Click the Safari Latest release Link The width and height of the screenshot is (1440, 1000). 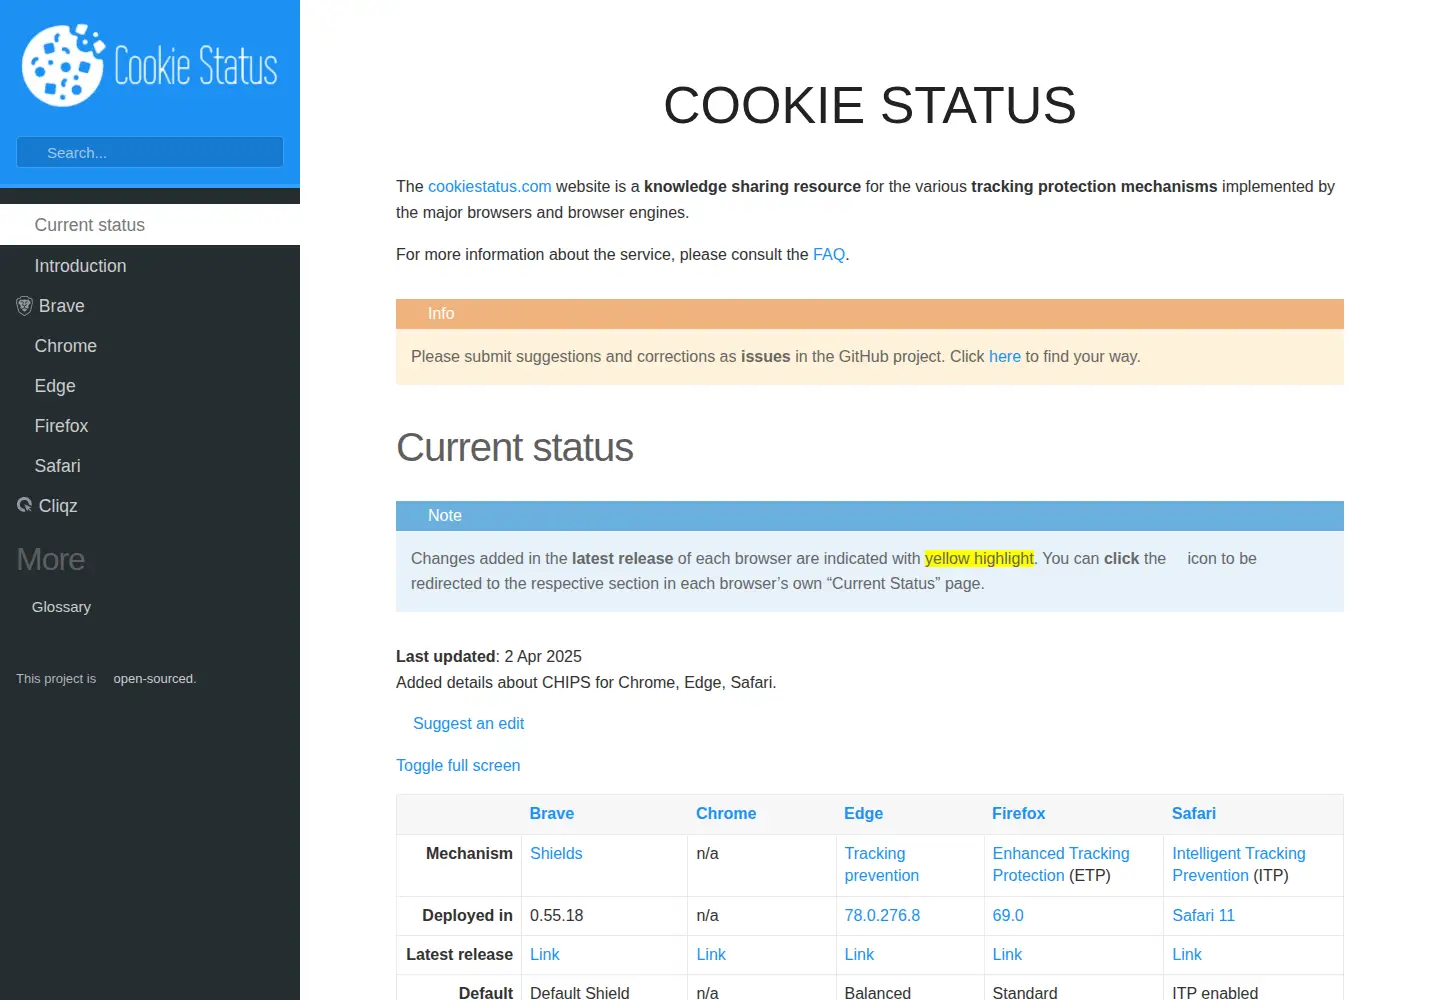pyautogui.click(x=1187, y=954)
